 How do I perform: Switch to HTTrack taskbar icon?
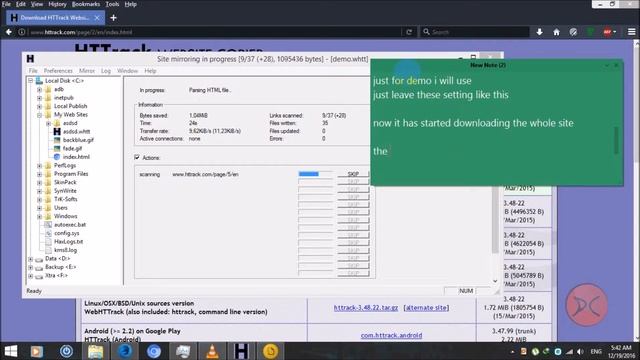241,351
